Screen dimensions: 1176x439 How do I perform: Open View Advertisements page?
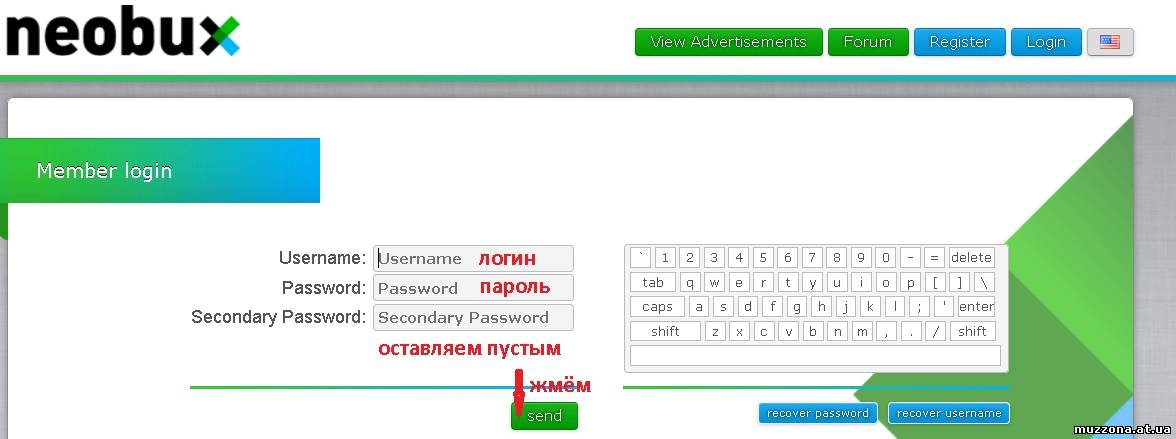[728, 42]
